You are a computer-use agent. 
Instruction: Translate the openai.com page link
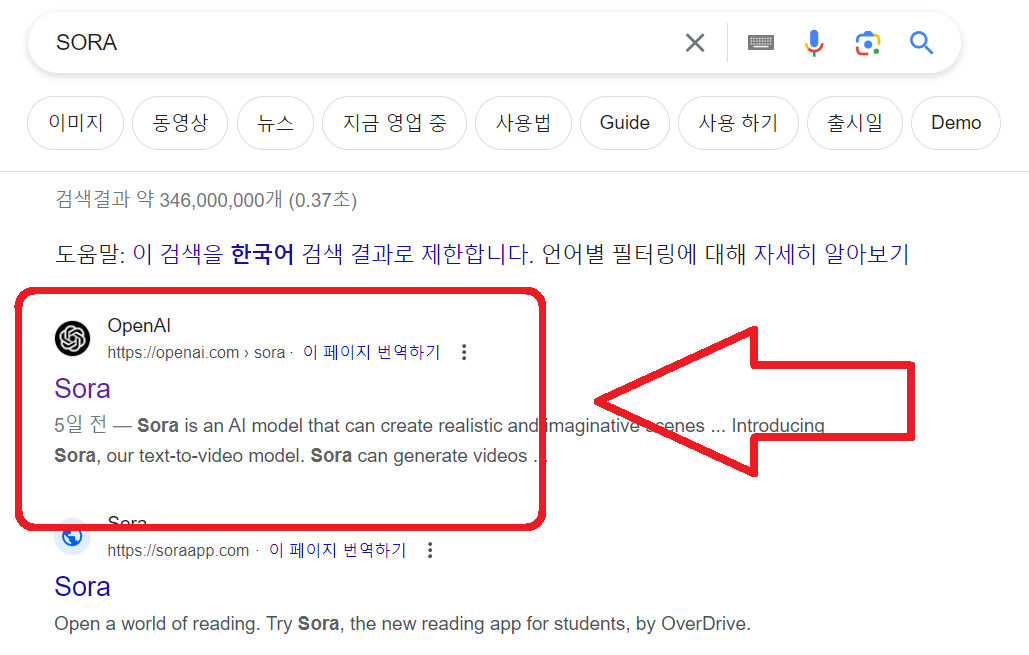pyautogui.click(x=371, y=352)
